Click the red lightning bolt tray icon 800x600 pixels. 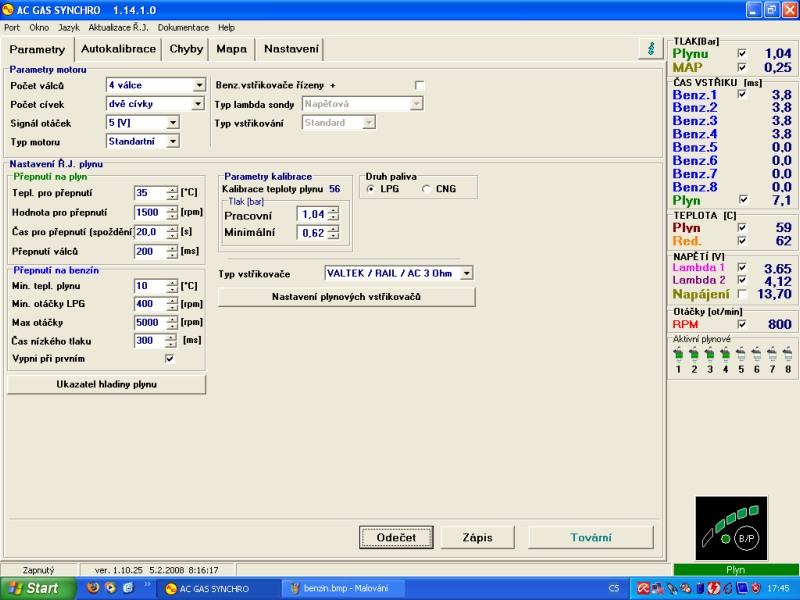713,588
